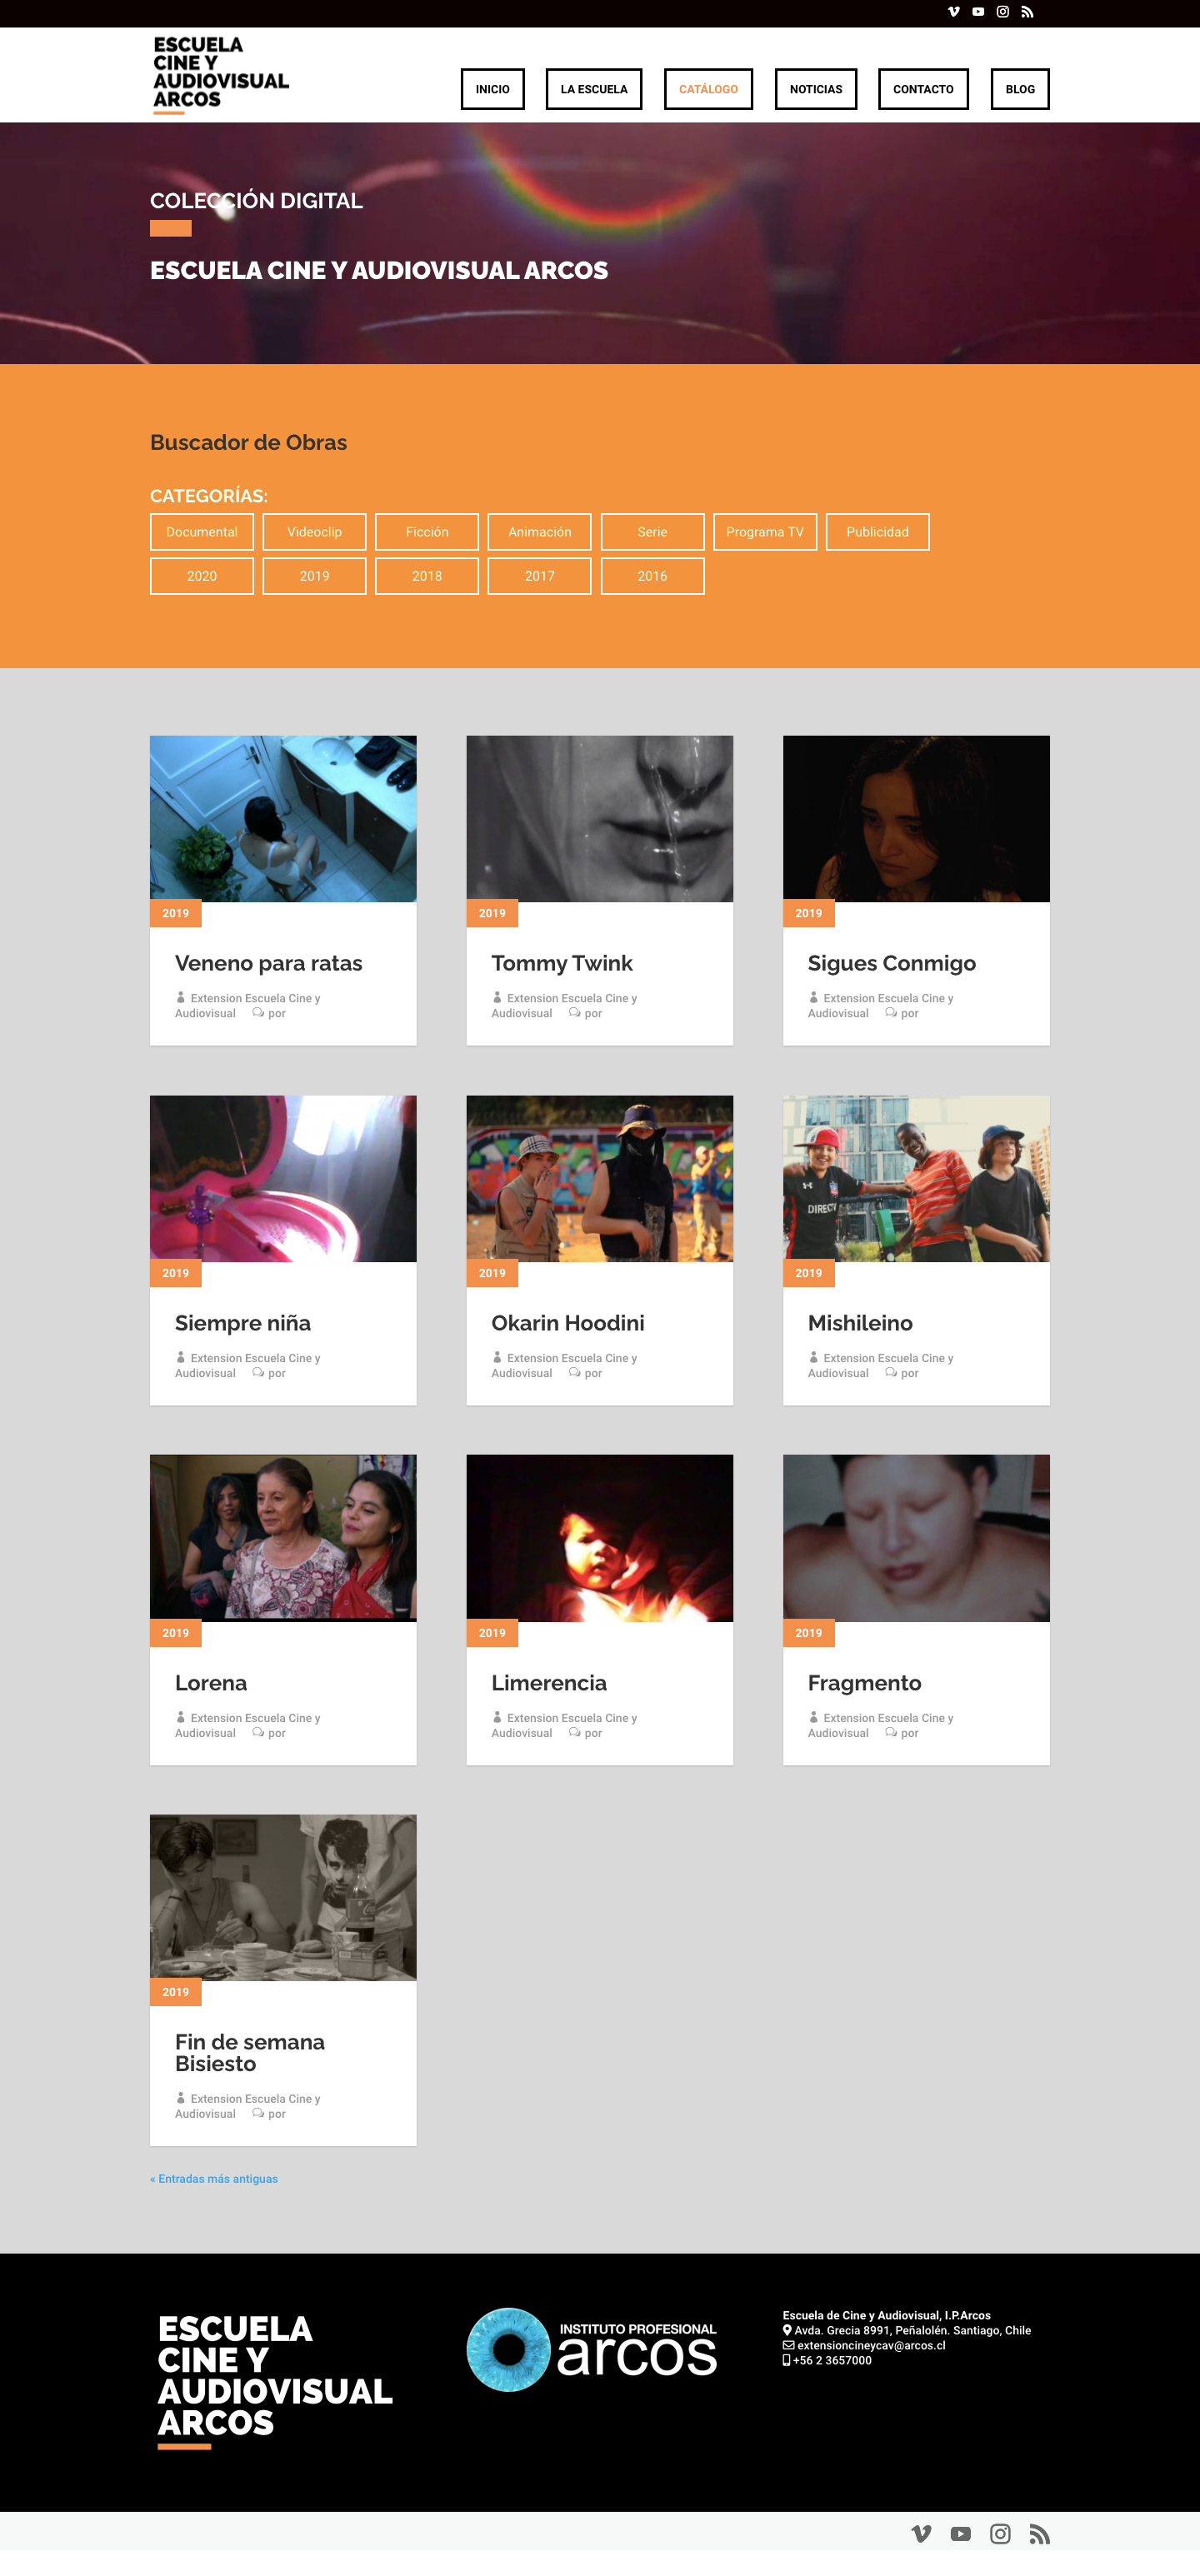Open the Lorena film thumbnail

[283, 1538]
